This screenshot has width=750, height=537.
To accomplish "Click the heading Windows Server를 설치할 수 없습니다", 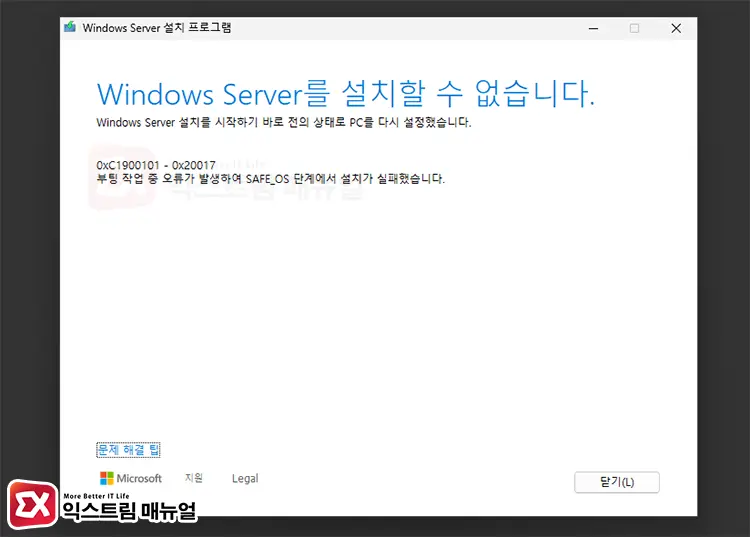I will click(346, 94).
